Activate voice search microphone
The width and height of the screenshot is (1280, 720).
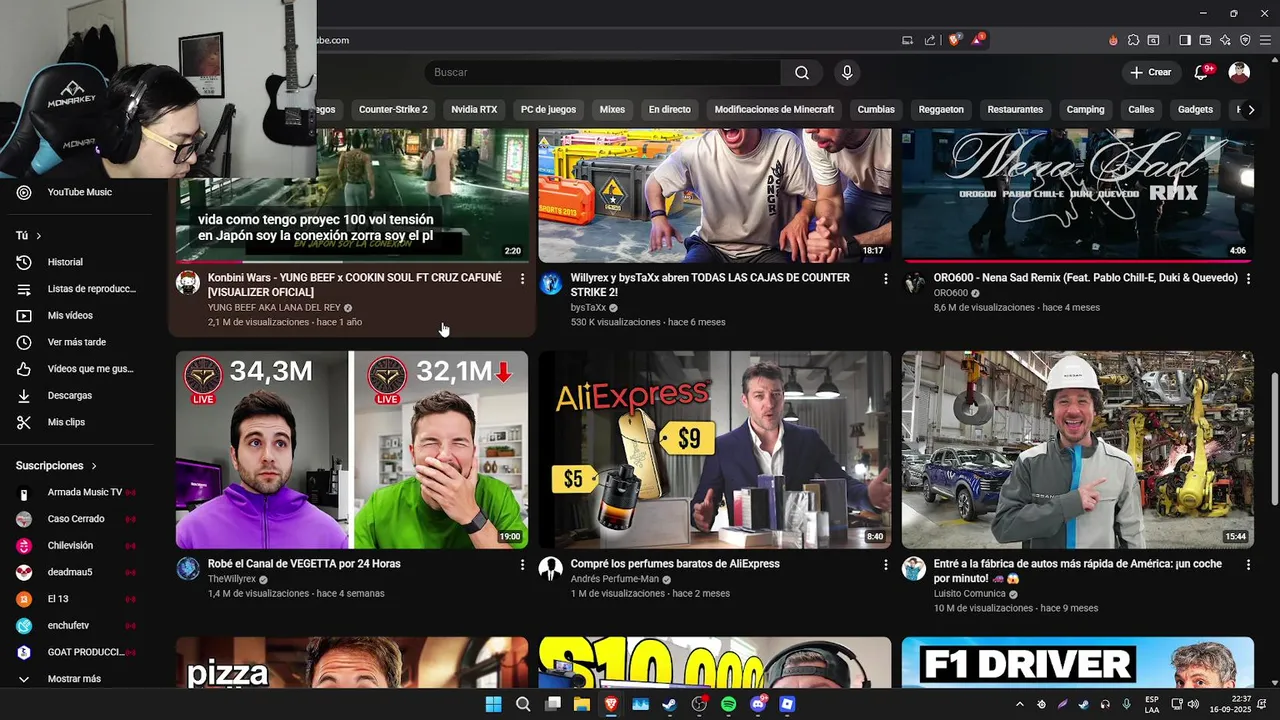pos(847,72)
